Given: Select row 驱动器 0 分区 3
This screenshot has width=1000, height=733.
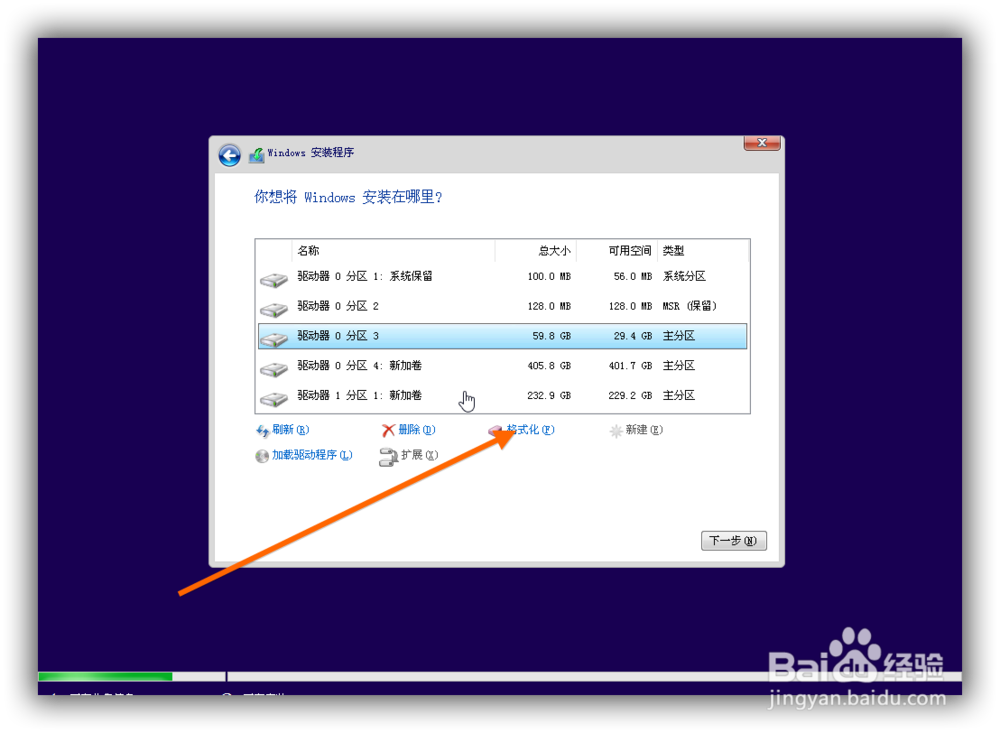Looking at the screenshot, I should (x=503, y=336).
